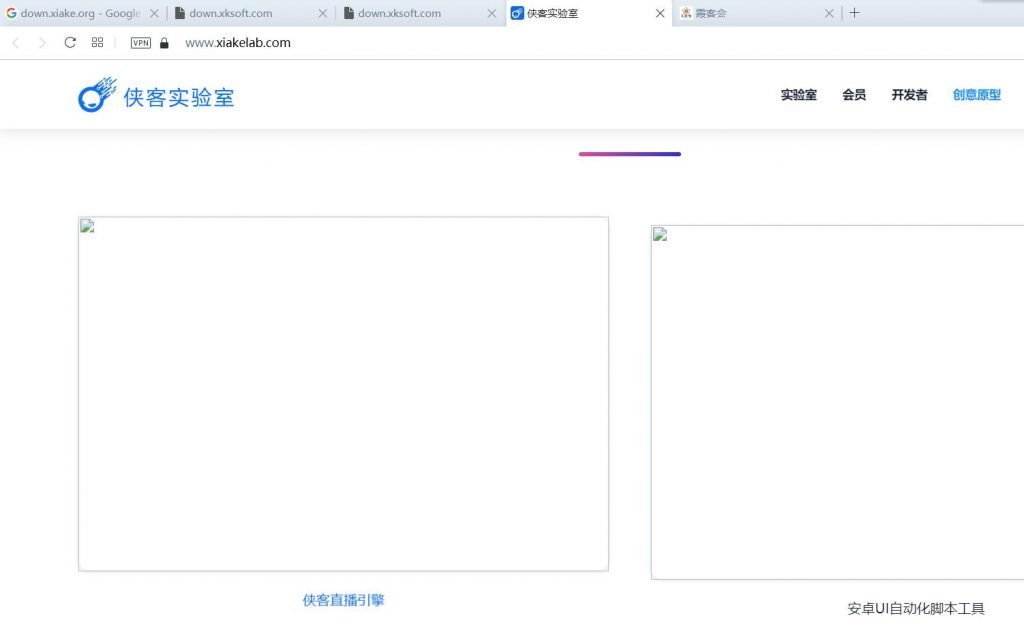Click the apps grid icon beside refresh

pyautogui.click(x=97, y=43)
